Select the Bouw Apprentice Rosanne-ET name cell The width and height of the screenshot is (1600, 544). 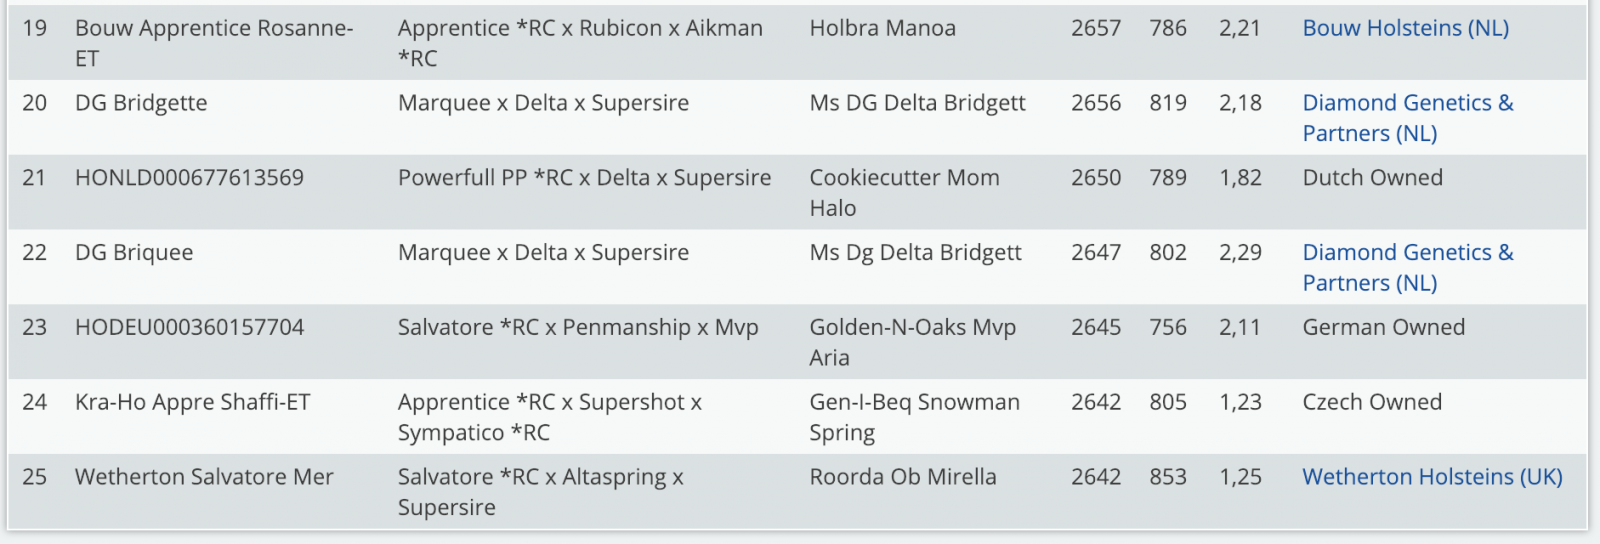(x=213, y=43)
